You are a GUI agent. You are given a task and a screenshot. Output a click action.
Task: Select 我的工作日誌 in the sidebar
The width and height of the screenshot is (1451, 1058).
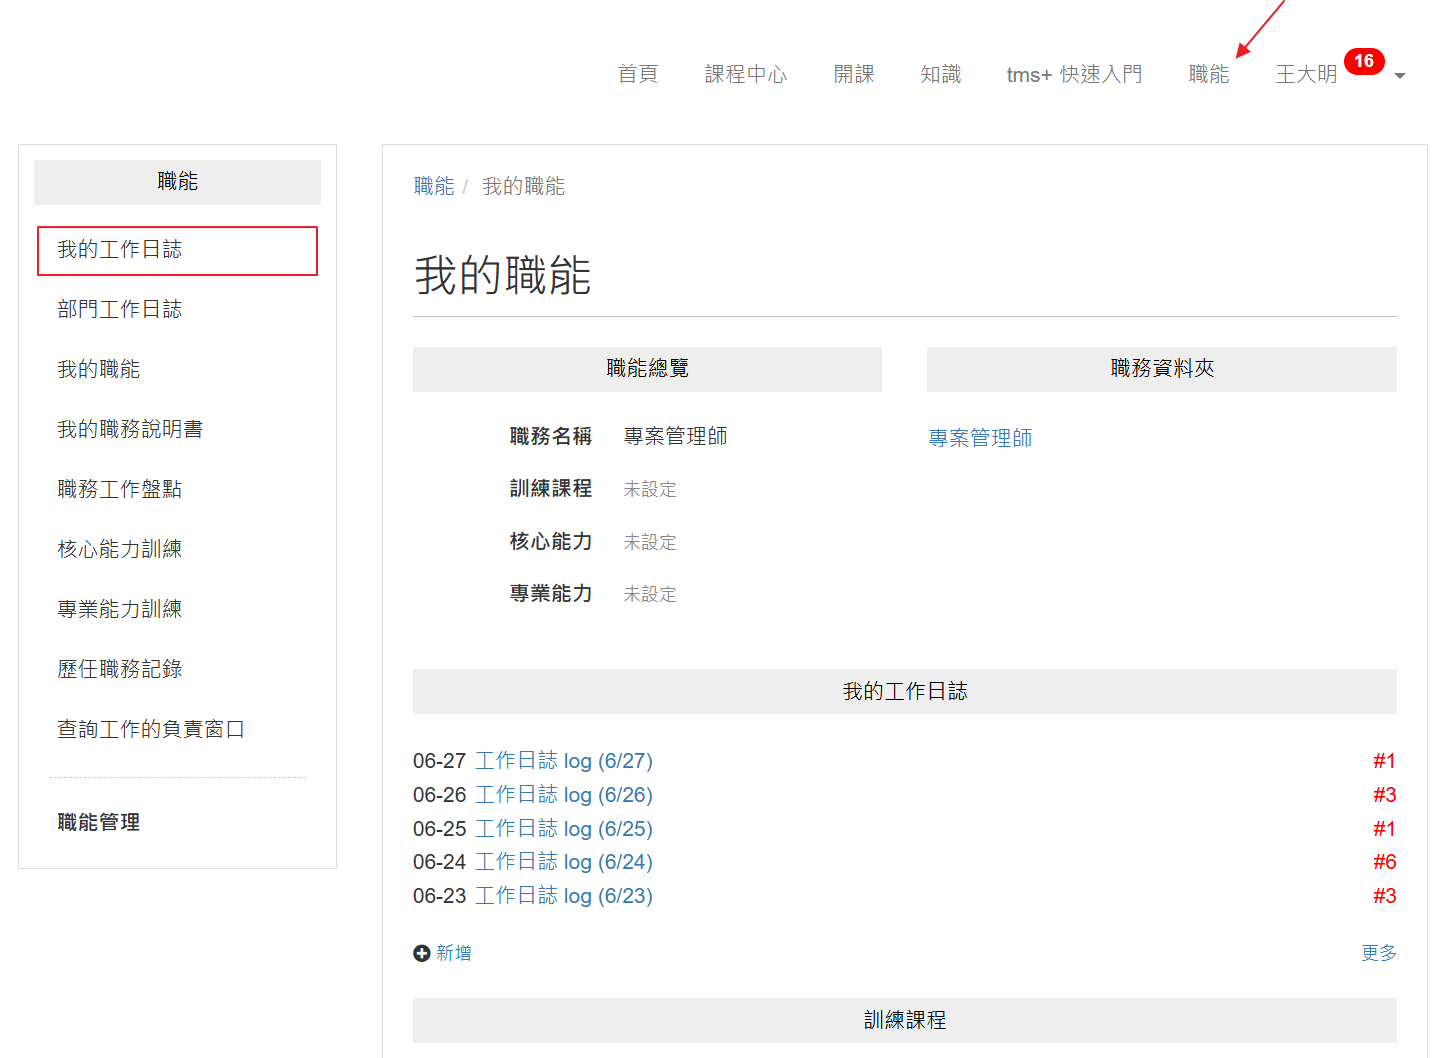pos(120,250)
